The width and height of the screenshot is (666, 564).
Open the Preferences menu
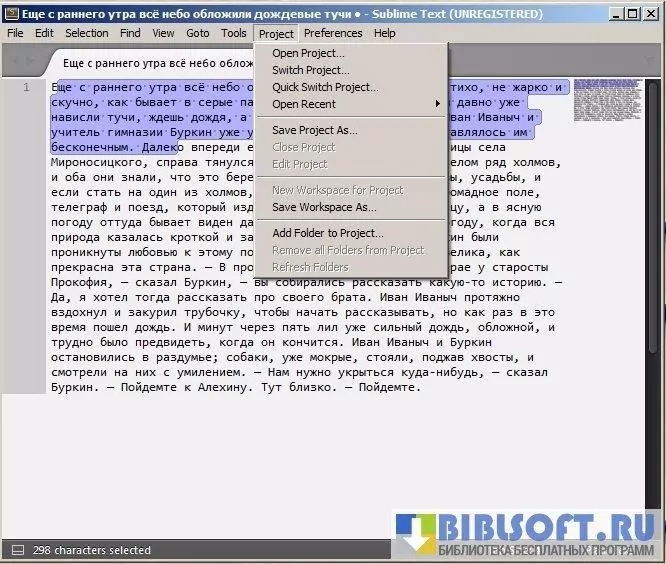[x=333, y=33]
